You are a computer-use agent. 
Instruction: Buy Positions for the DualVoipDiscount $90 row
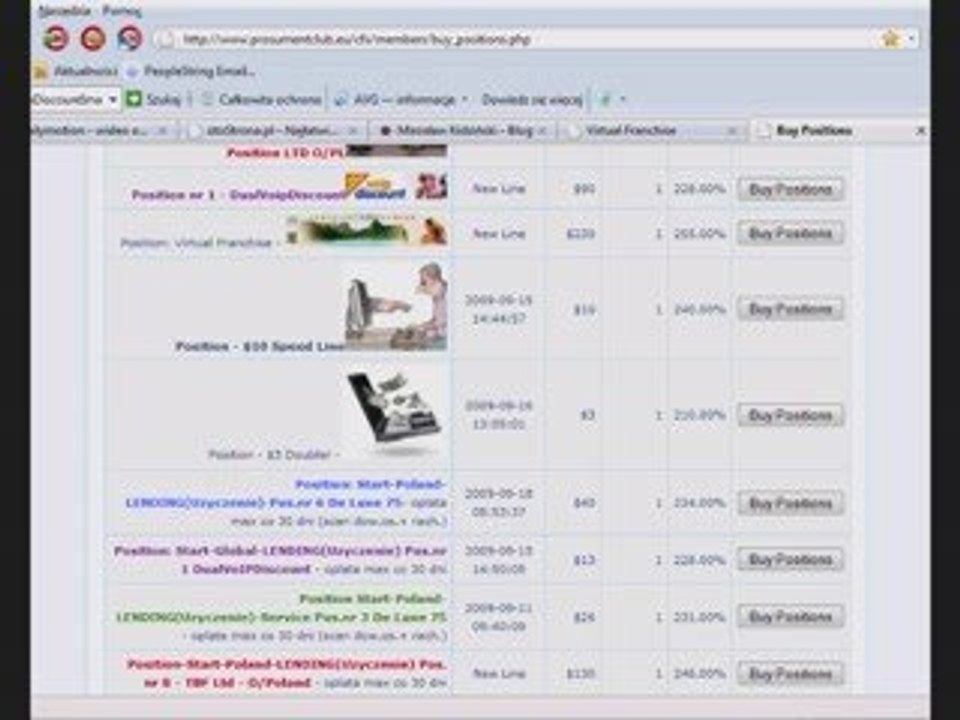click(x=790, y=189)
